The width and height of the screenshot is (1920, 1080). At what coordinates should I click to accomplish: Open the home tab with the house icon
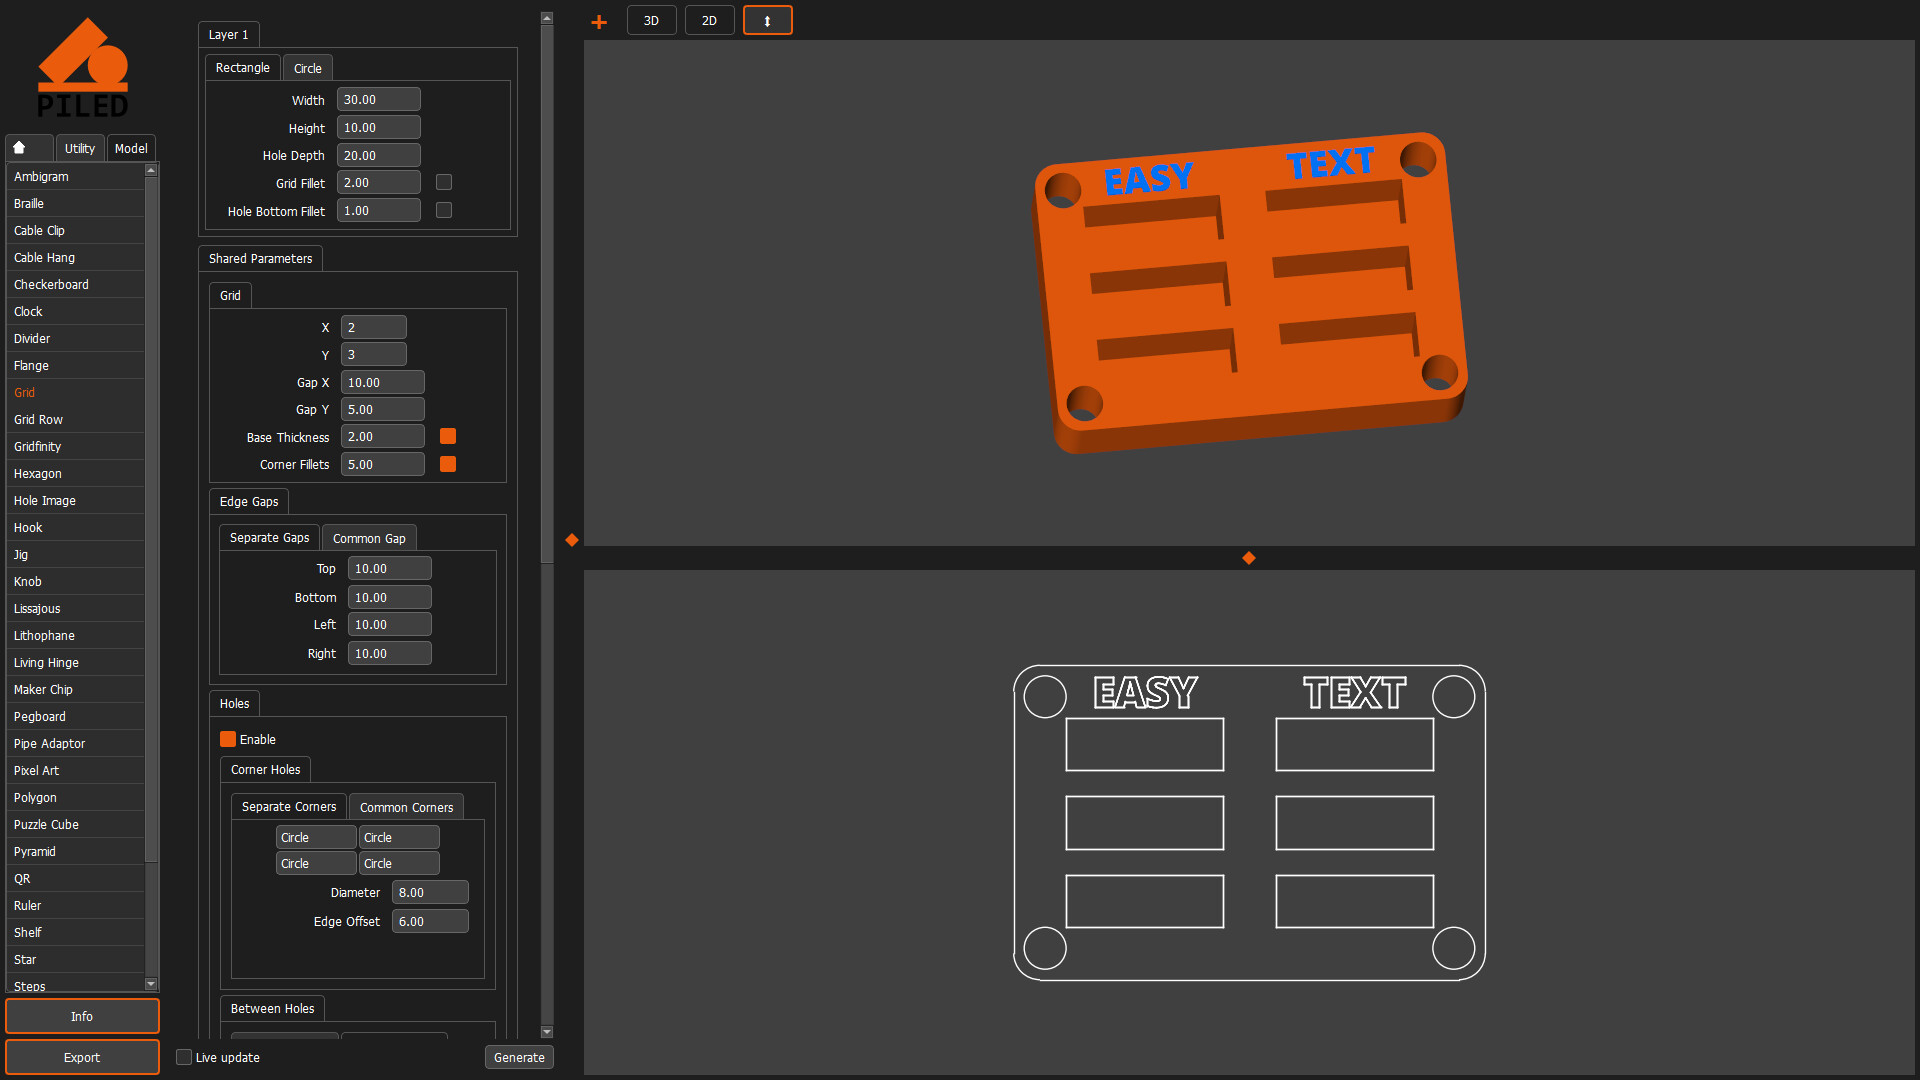coord(28,147)
